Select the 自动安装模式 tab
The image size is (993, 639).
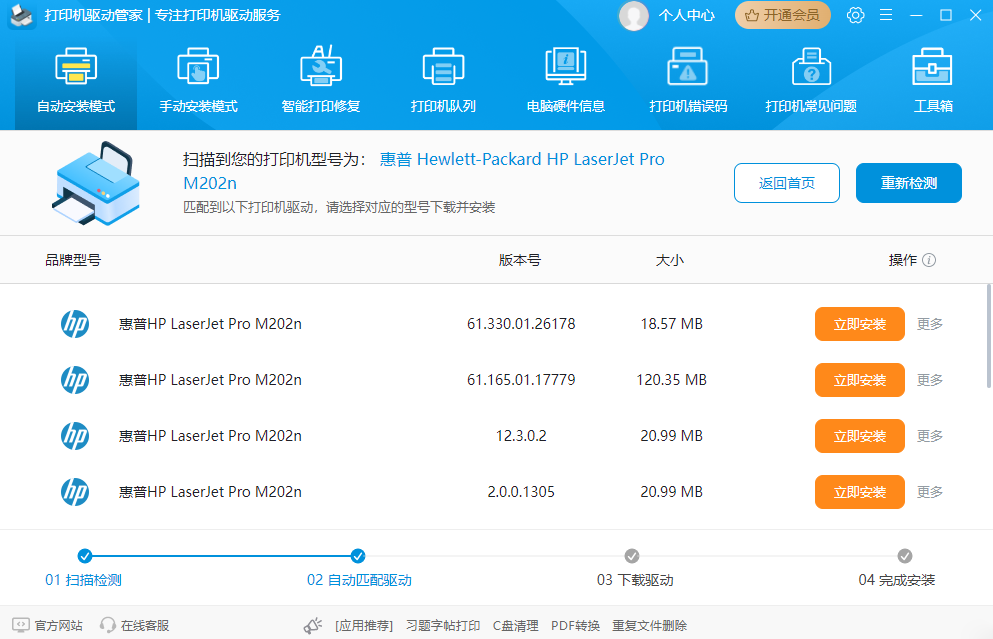point(74,80)
